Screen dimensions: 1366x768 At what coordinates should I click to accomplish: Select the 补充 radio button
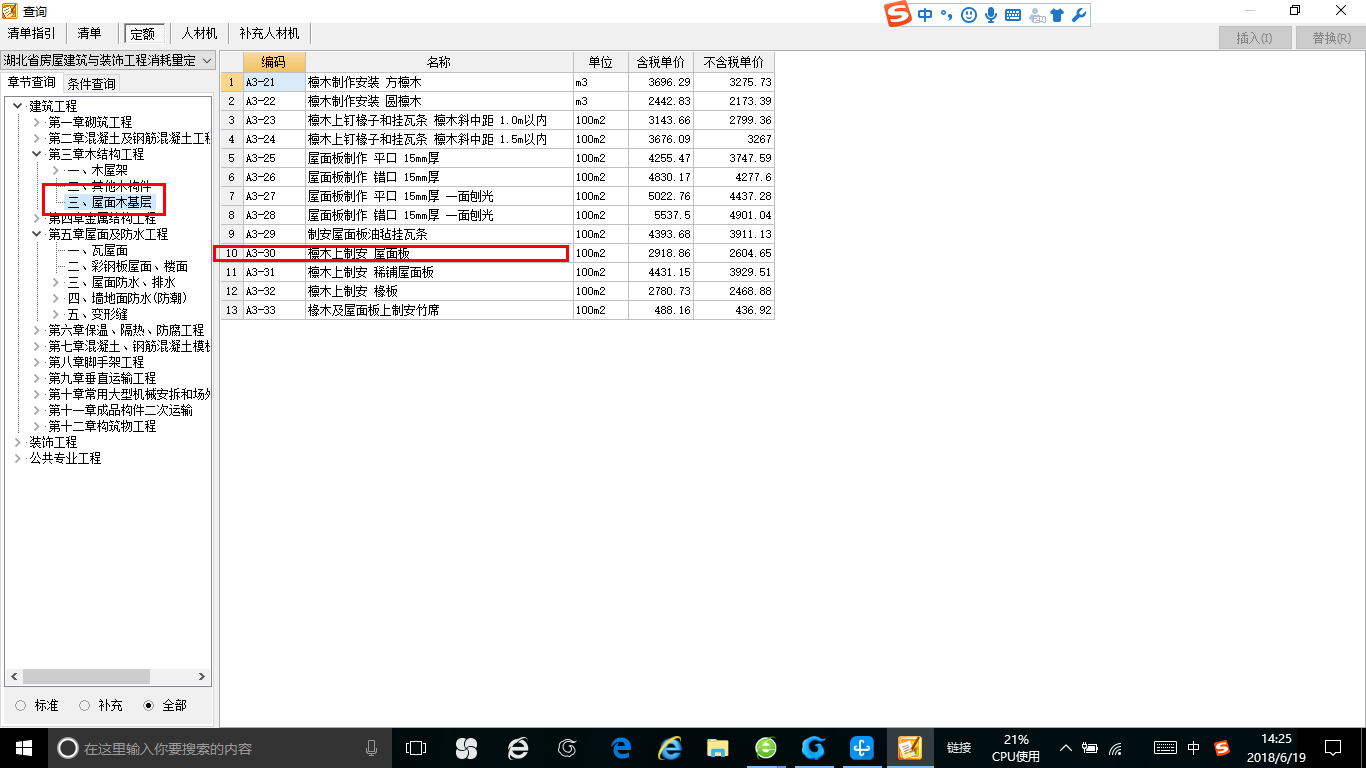(x=85, y=706)
